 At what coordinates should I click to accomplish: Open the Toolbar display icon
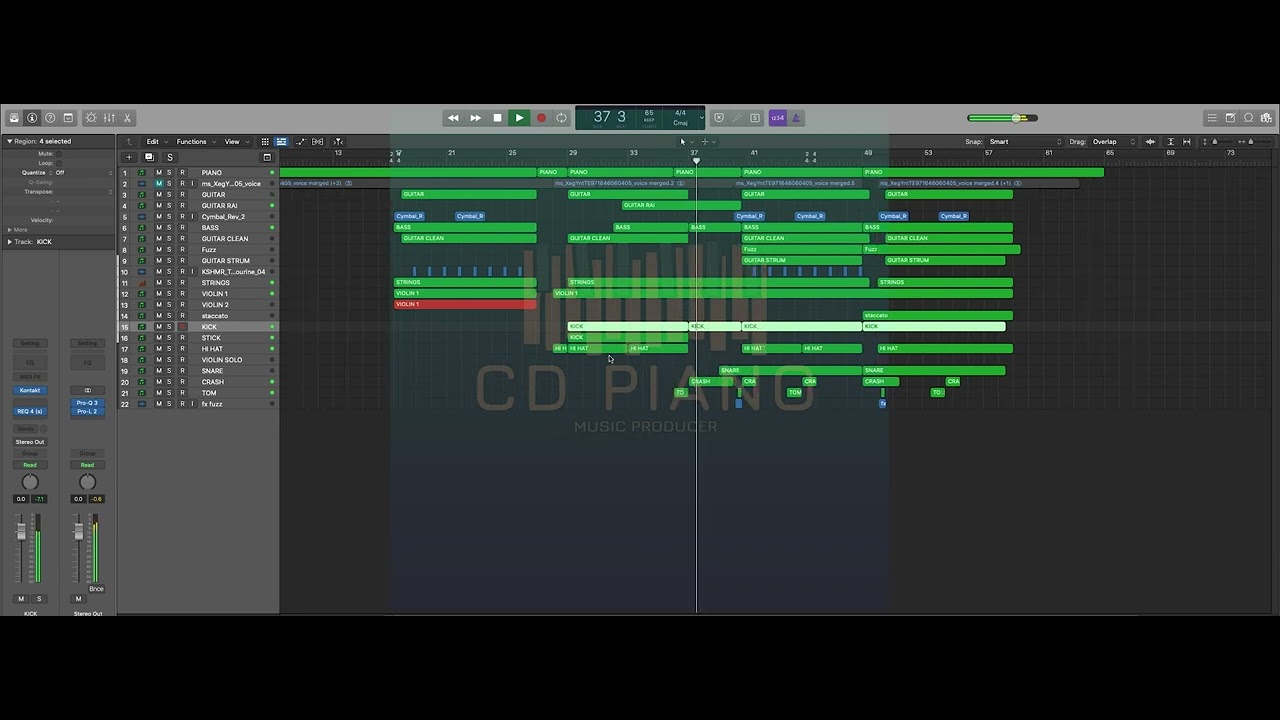[68, 118]
